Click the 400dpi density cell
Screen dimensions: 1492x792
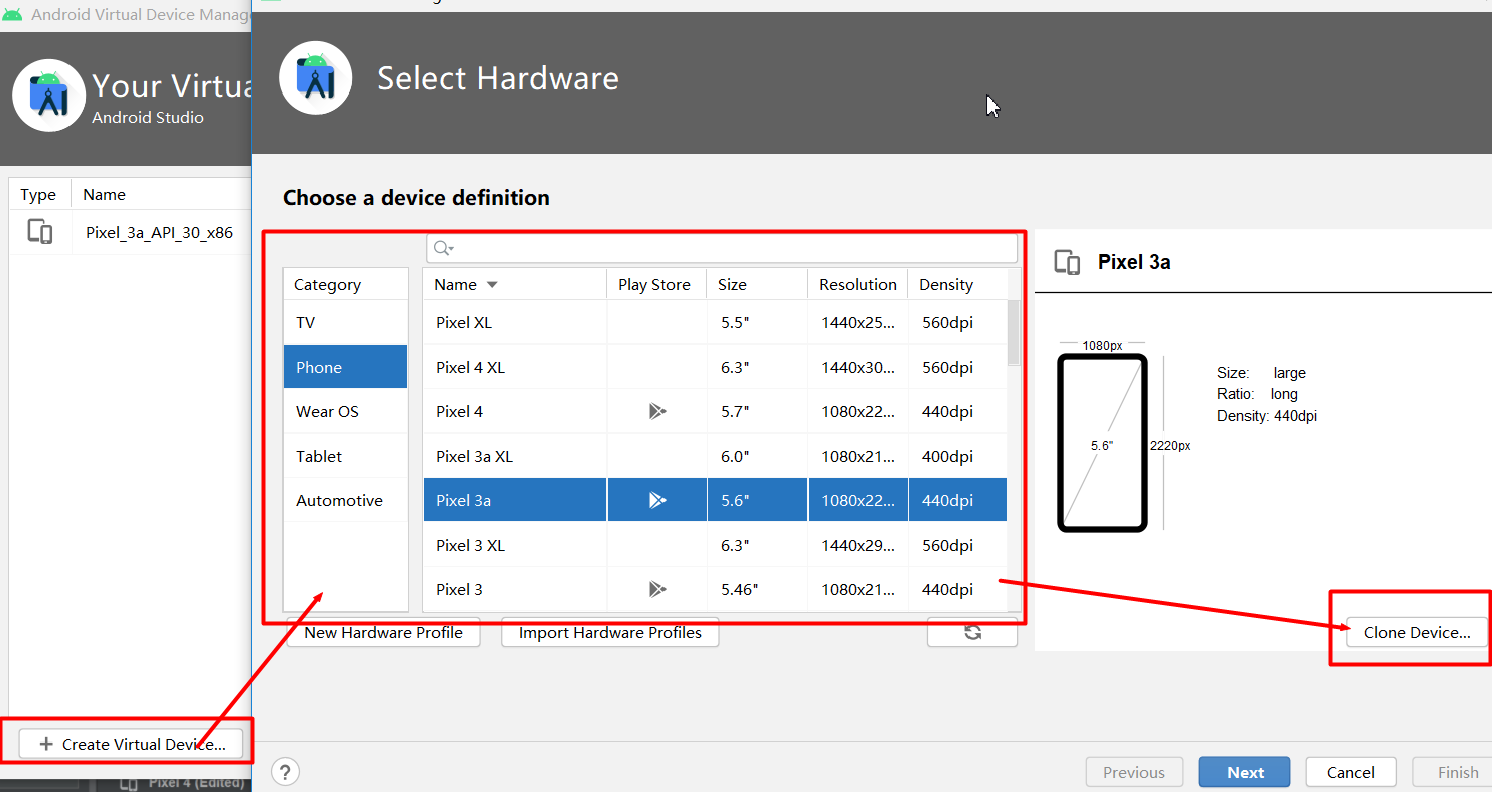pos(958,456)
